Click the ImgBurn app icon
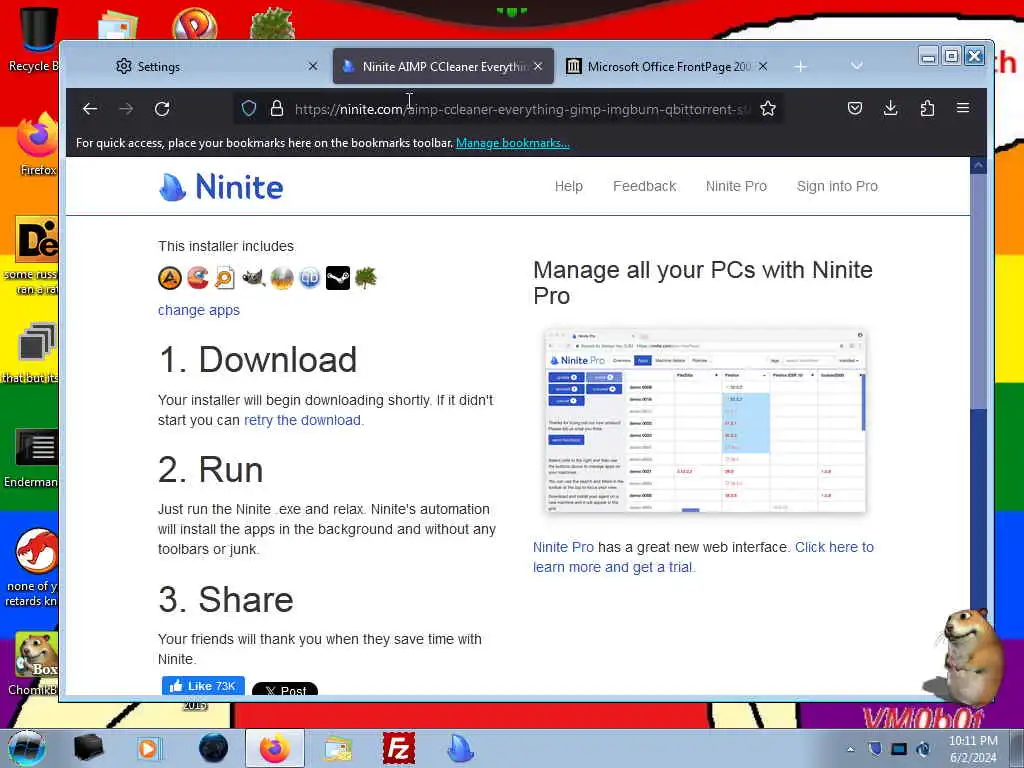1024x768 pixels. click(x=282, y=278)
